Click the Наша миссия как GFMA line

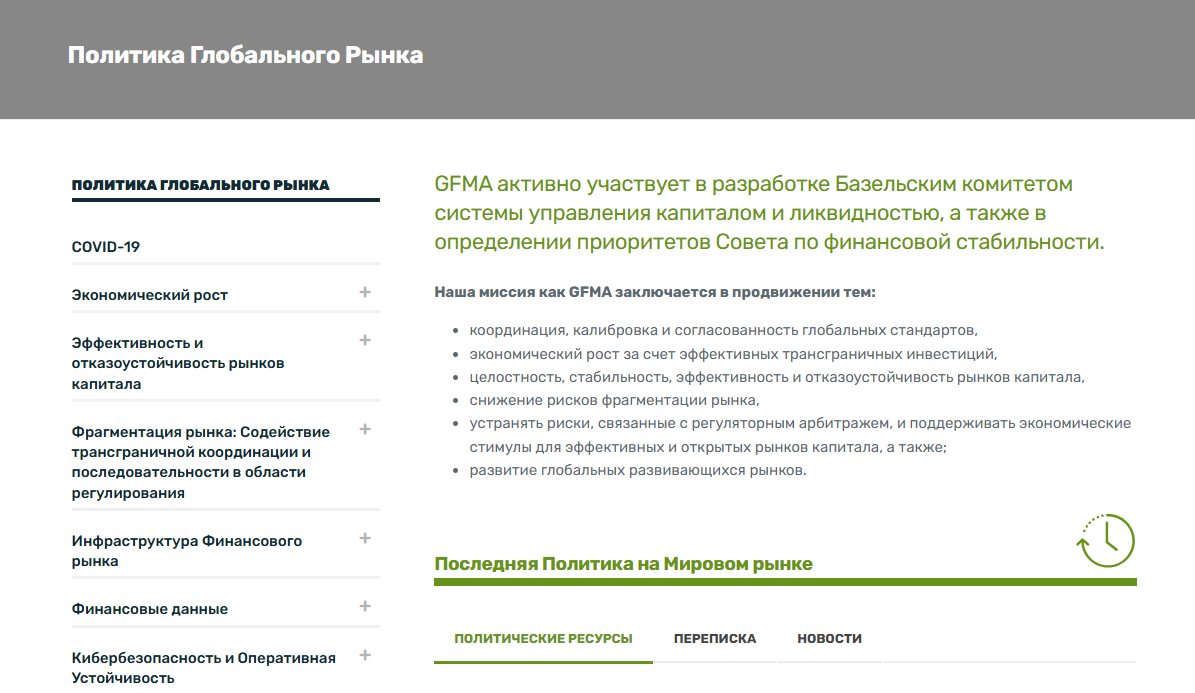coord(655,292)
